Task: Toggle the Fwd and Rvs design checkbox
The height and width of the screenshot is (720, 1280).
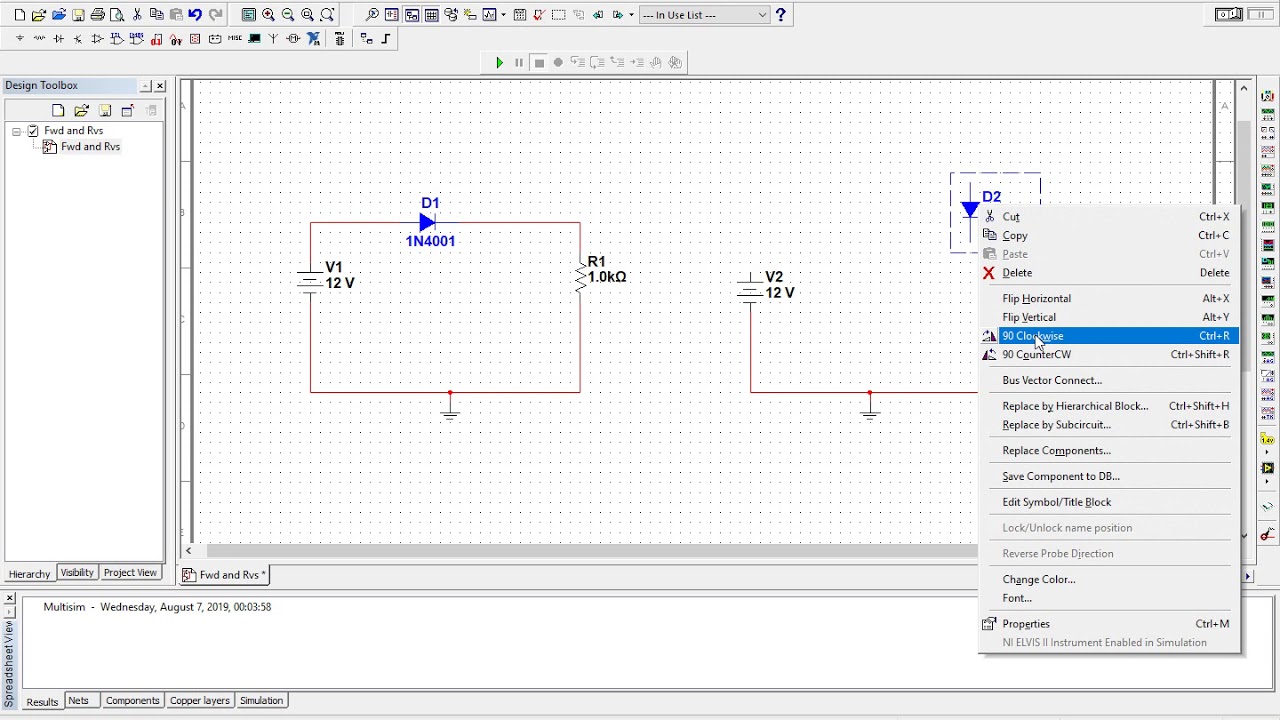Action: [x=33, y=131]
